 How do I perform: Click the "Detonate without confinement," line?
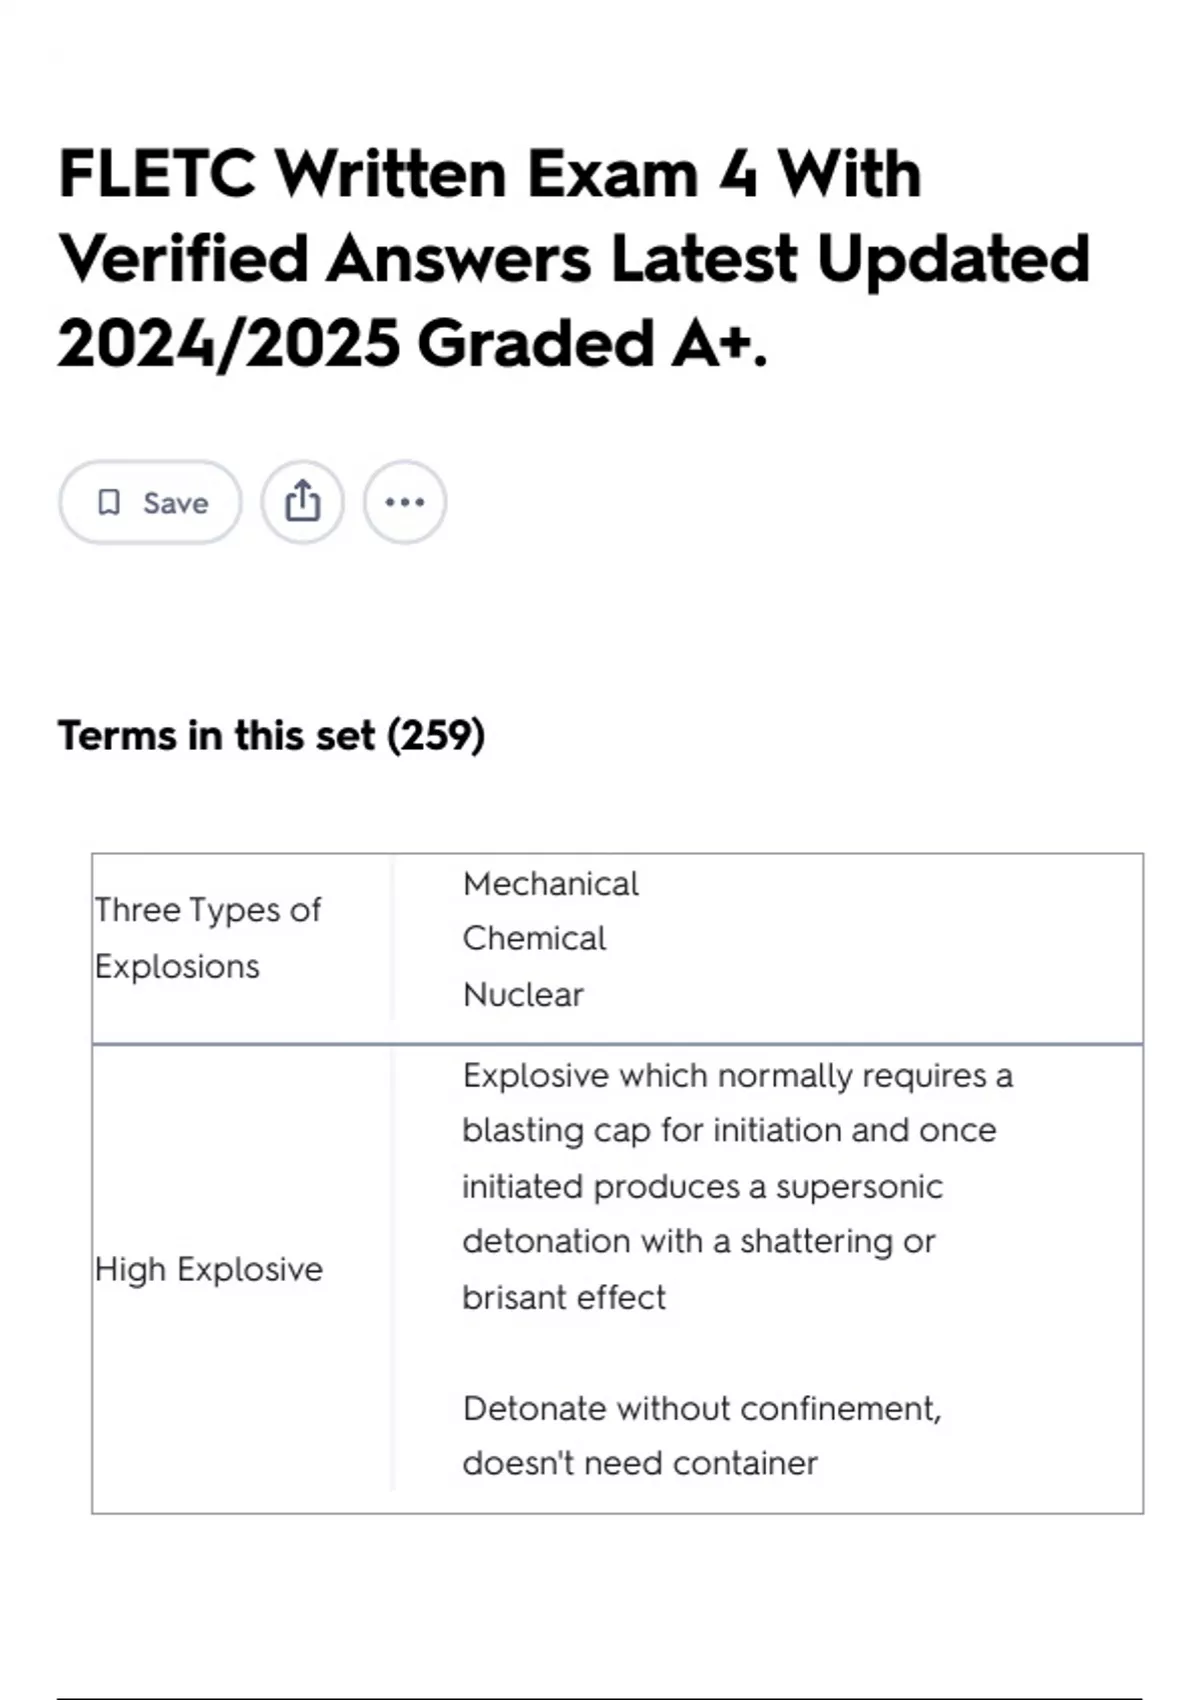pyautogui.click(x=702, y=1409)
